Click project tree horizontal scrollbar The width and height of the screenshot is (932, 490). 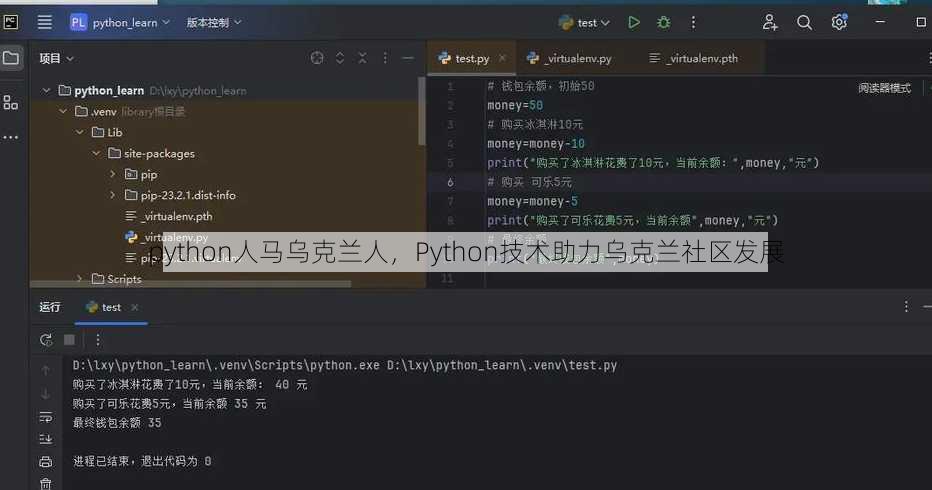tap(190, 284)
